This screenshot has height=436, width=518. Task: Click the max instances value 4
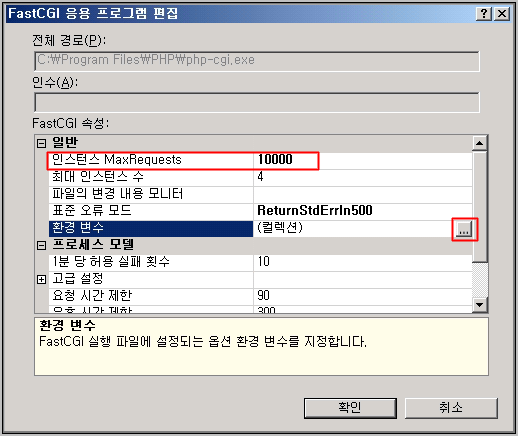click(x=260, y=176)
